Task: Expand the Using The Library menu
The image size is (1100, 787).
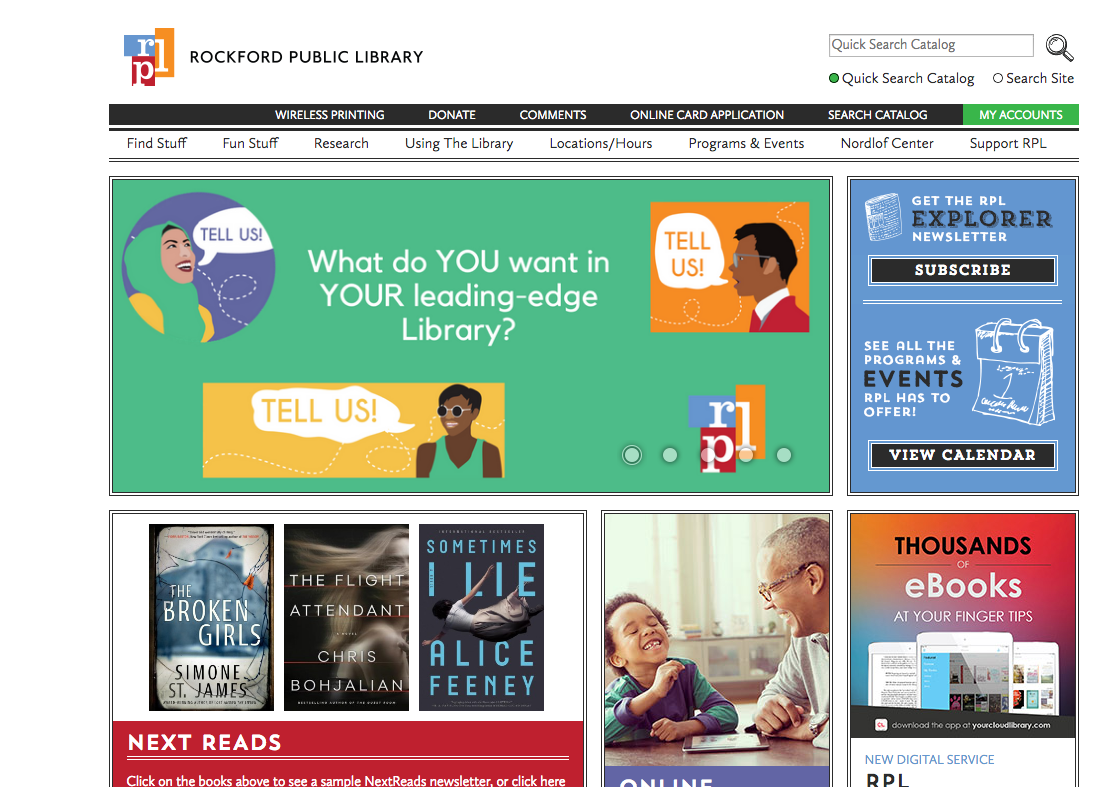Action: pos(459,143)
